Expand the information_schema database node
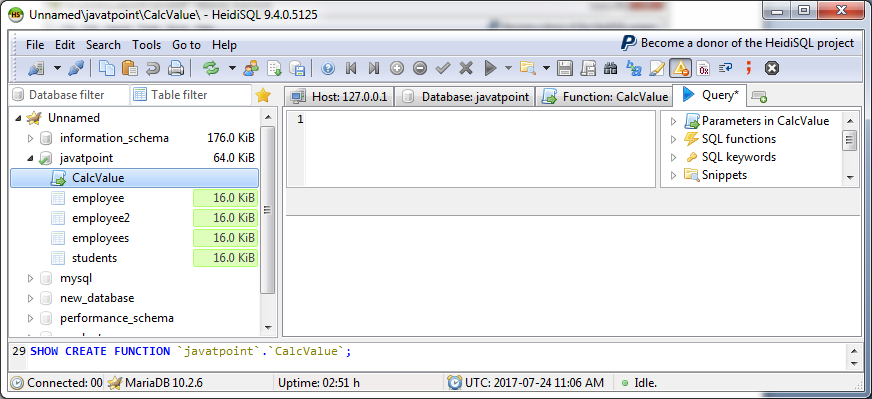Viewport: 872px width, 399px height. (31, 138)
